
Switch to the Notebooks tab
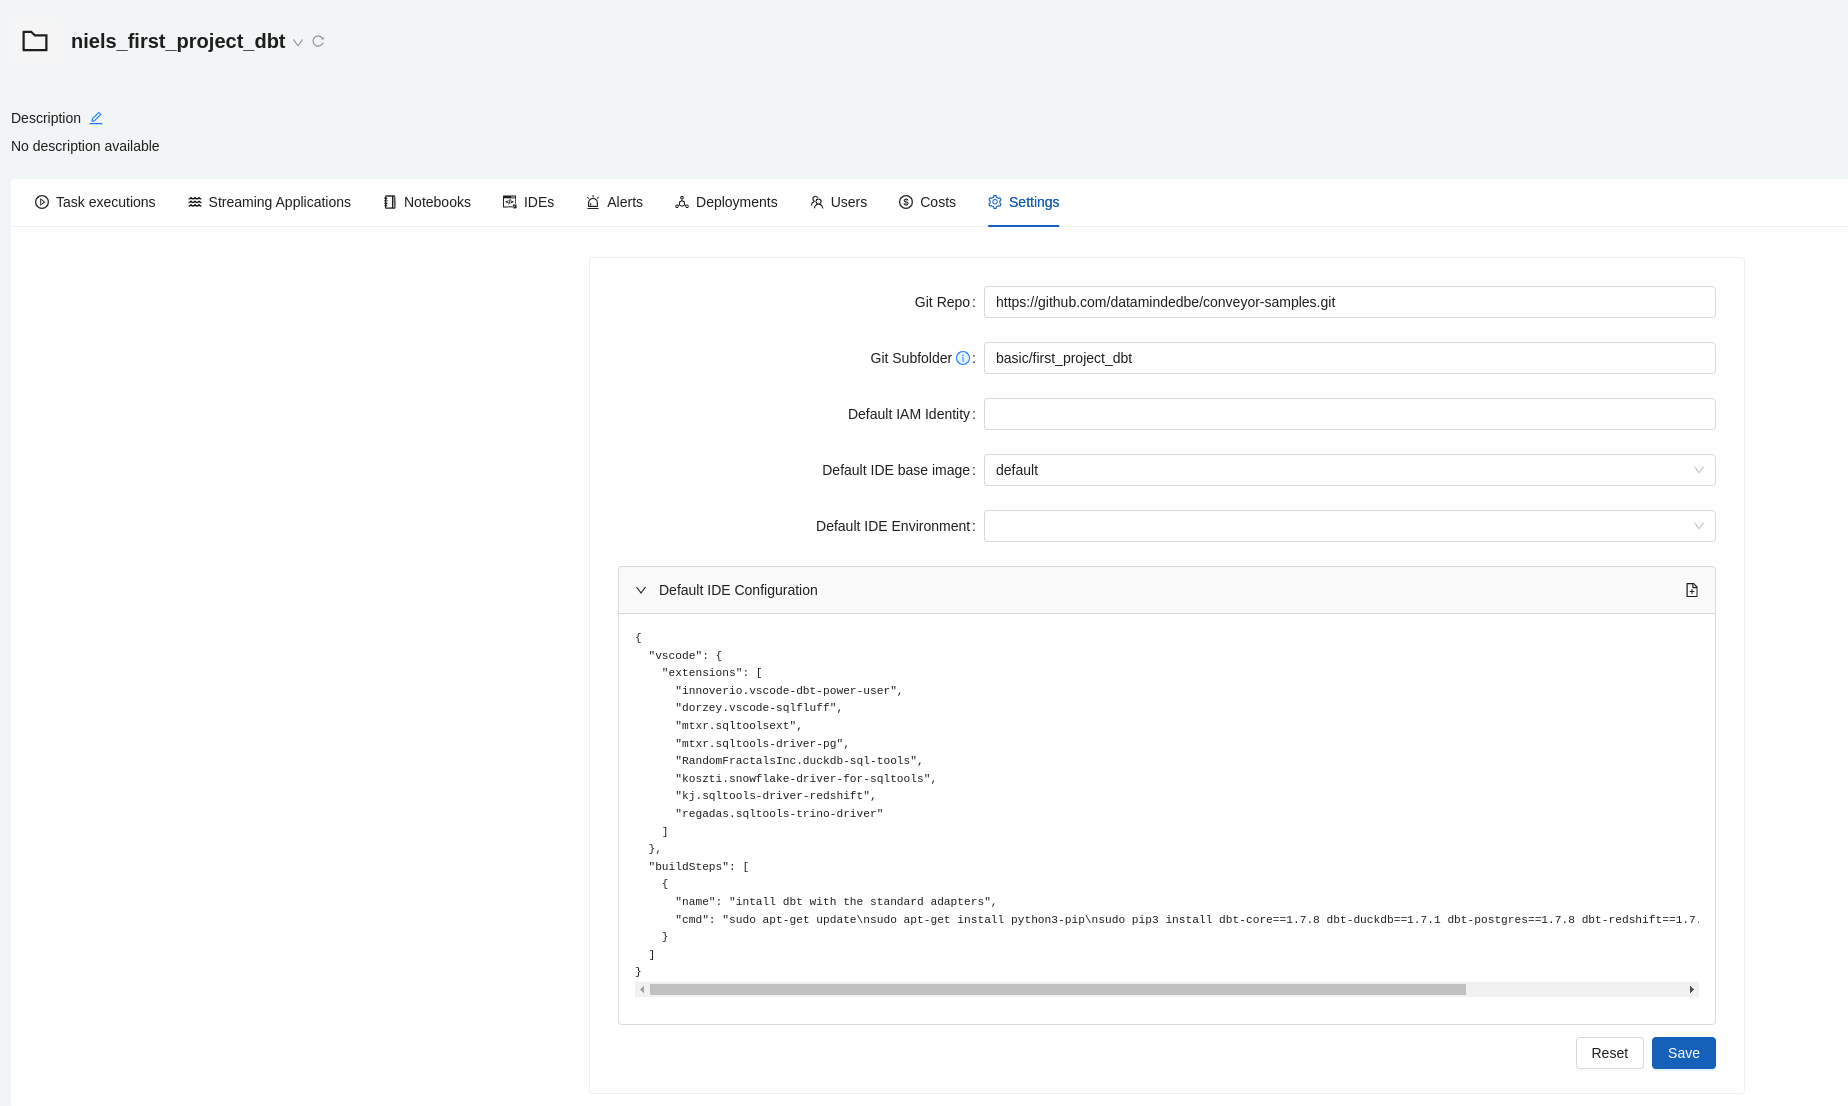426,202
